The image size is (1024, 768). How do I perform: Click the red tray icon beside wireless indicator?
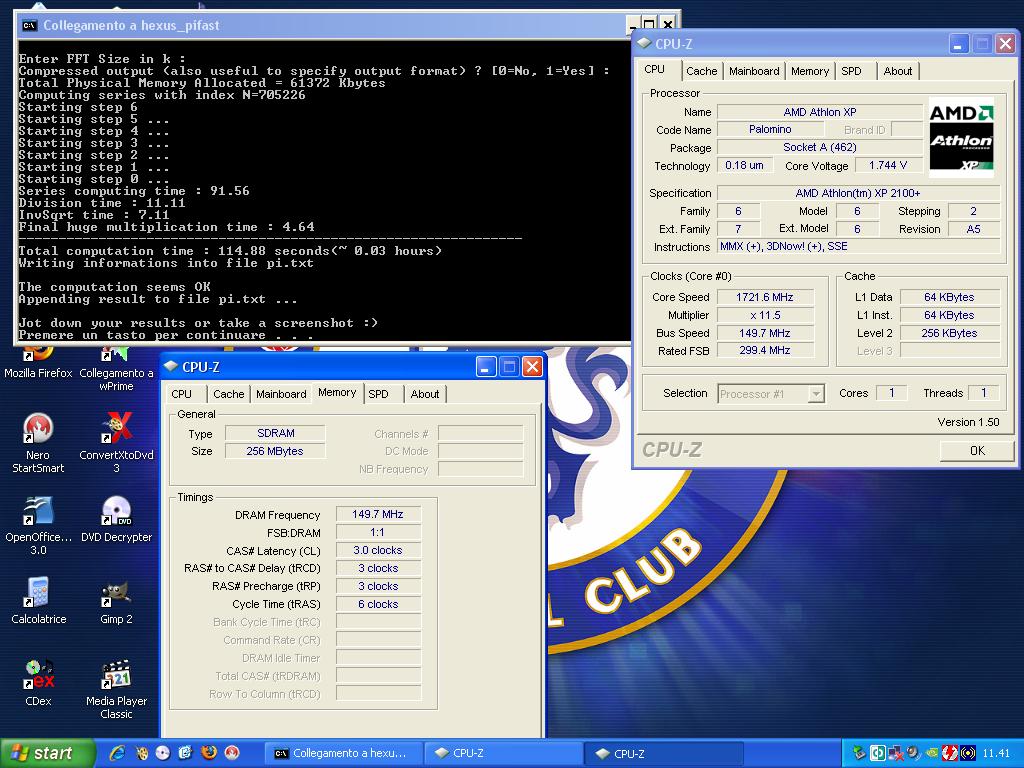click(950, 753)
